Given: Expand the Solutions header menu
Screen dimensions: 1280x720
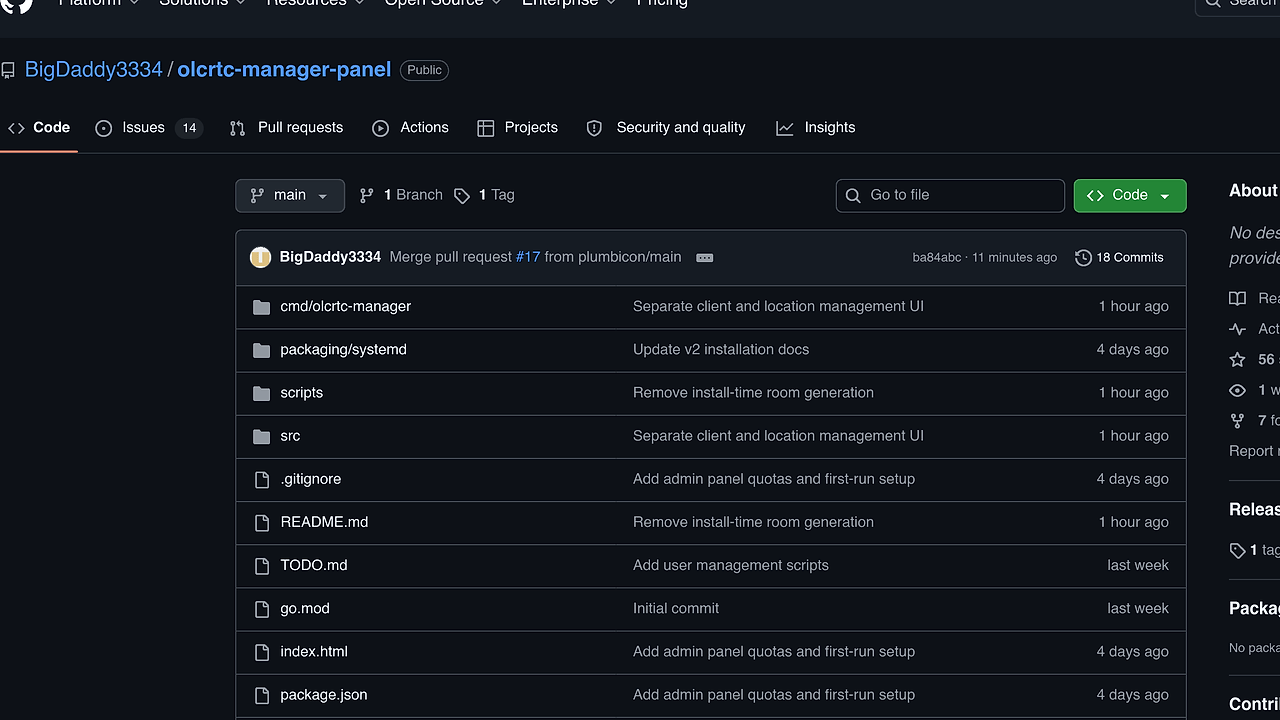Looking at the screenshot, I should [x=203, y=3].
